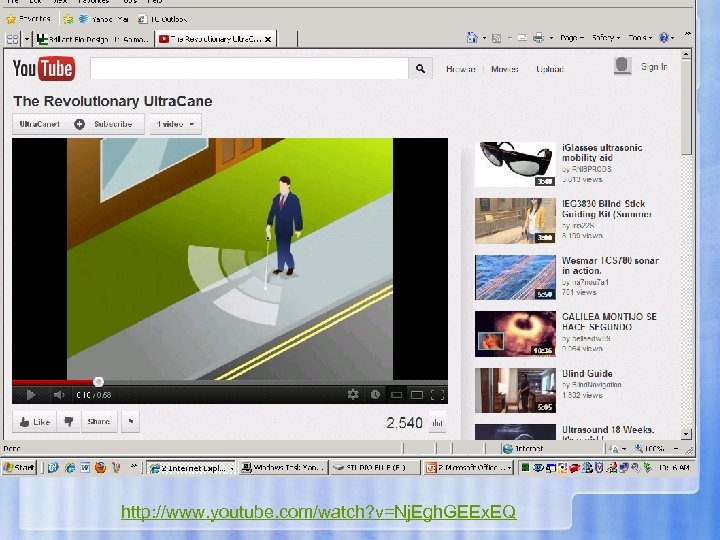Click the Share button
The width and height of the screenshot is (720, 540).
[x=99, y=422]
